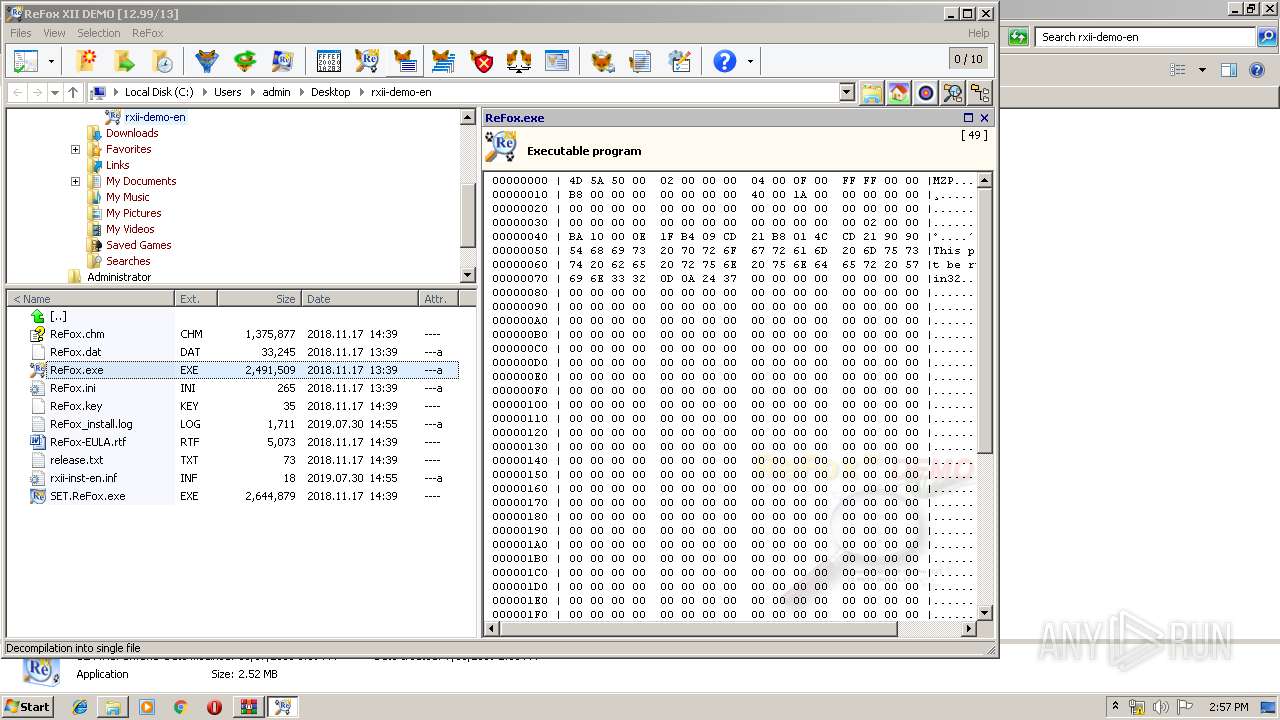Click the home icon near address bar
The height and width of the screenshot is (720, 1280).
(899, 93)
